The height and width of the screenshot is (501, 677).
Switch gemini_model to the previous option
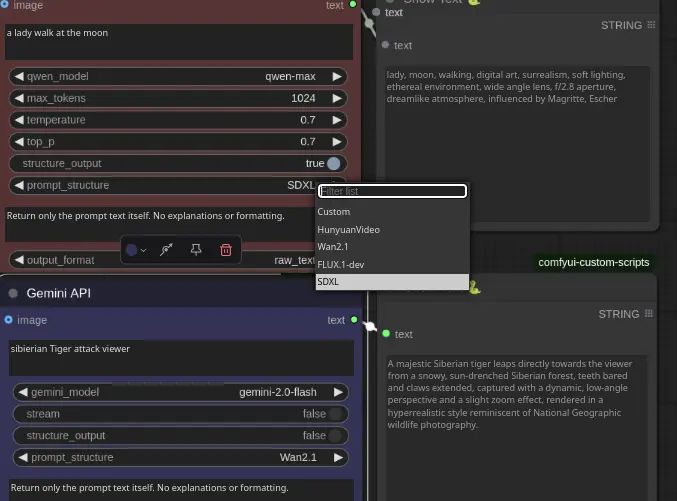coord(23,392)
